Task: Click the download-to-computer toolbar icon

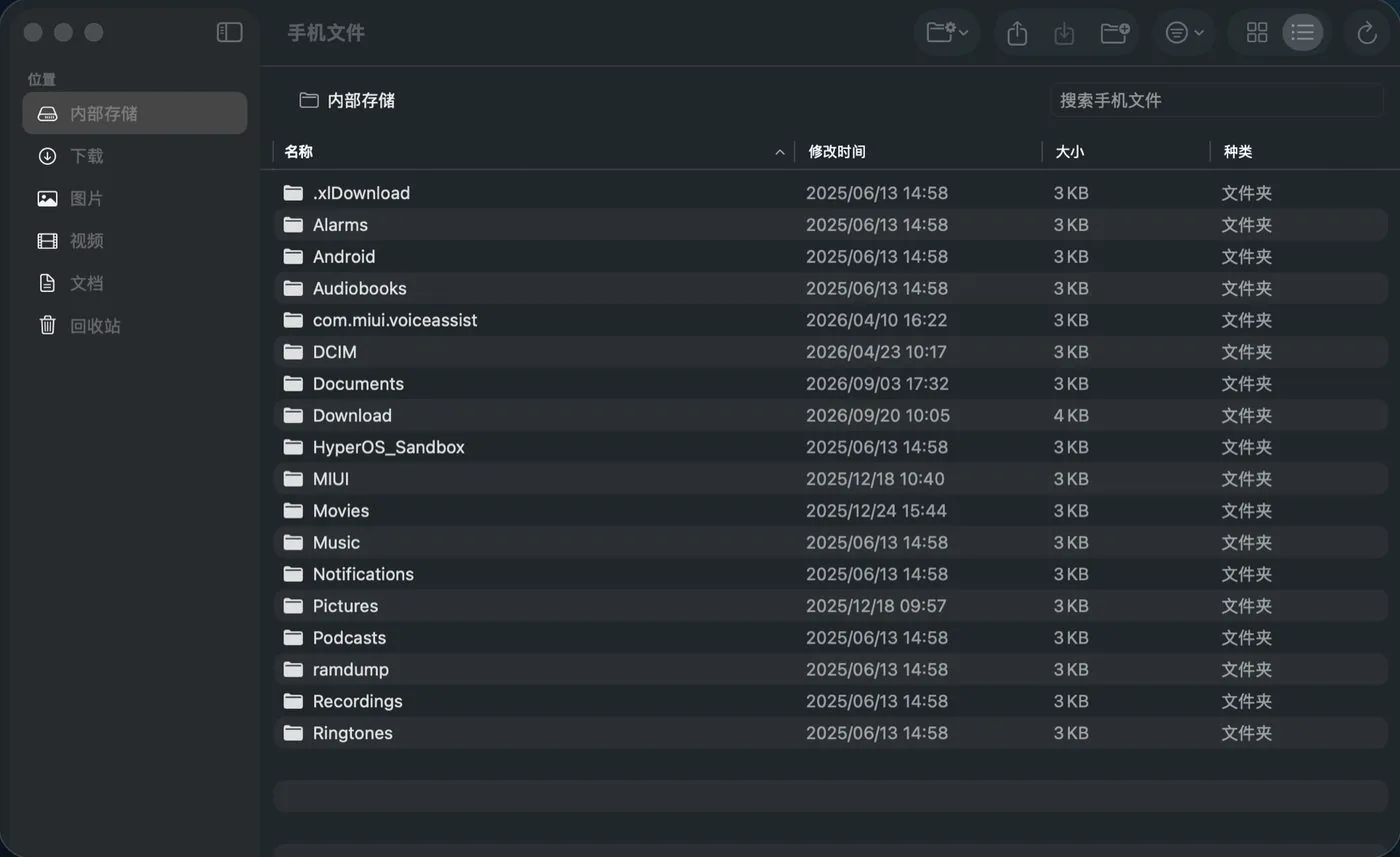Action: (1064, 33)
